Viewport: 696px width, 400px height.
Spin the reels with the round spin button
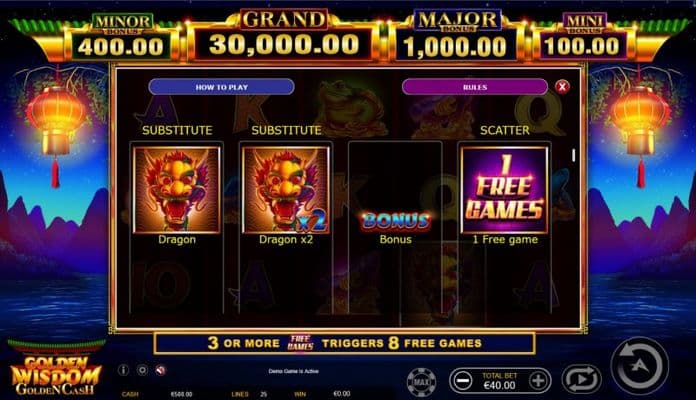640,366
